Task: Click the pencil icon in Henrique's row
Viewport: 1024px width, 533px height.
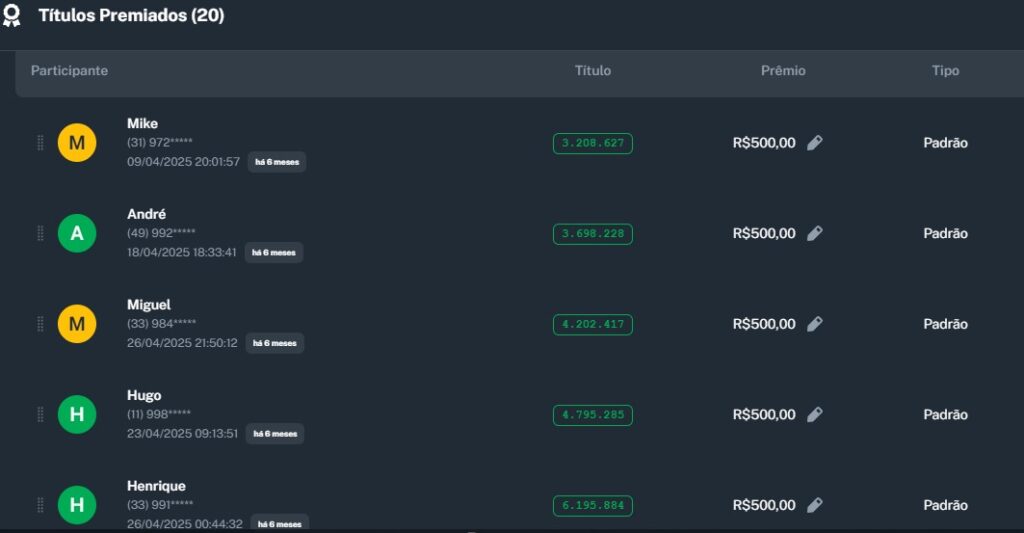Action: click(815, 505)
